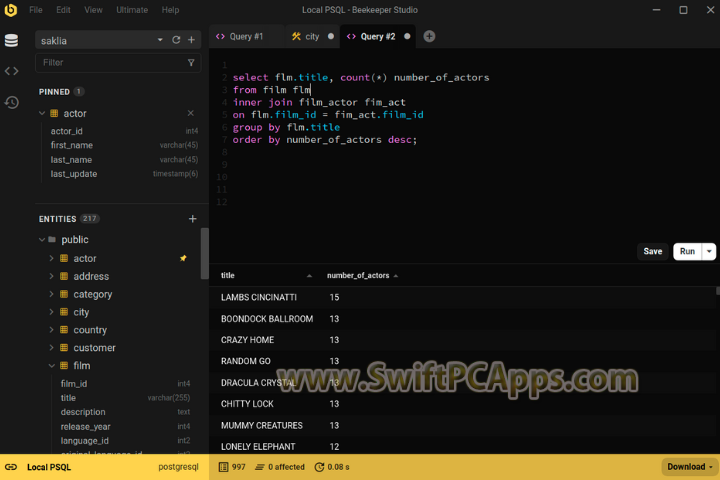The height and width of the screenshot is (480, 720).
Task: Collapse the public schema
Action: [x=42, y=239]
